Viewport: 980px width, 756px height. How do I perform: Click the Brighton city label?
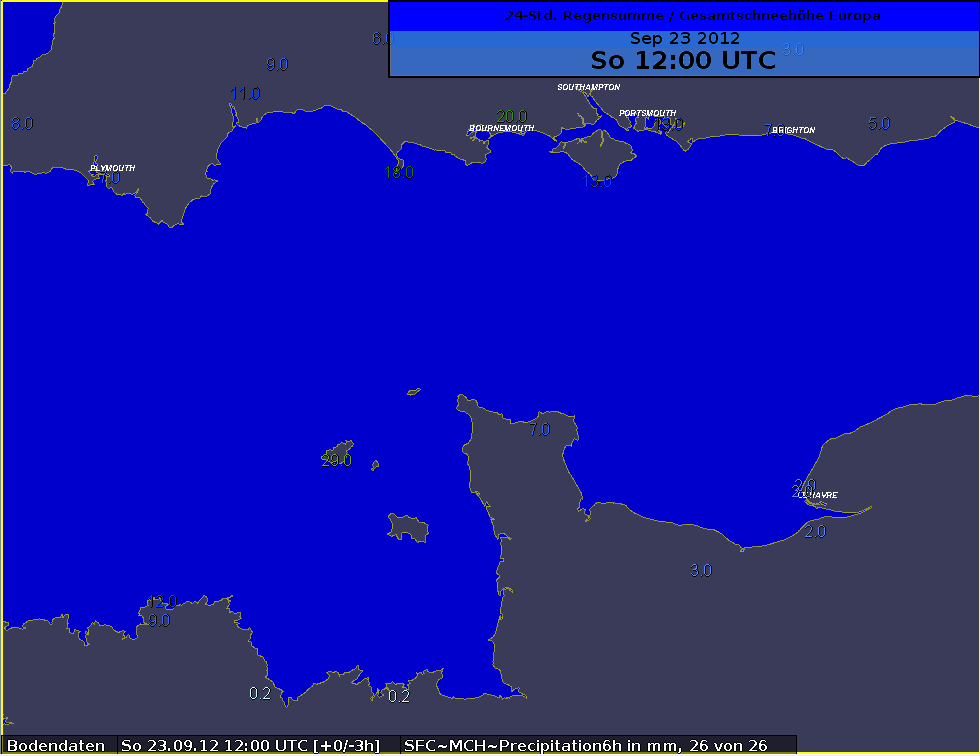794,130
